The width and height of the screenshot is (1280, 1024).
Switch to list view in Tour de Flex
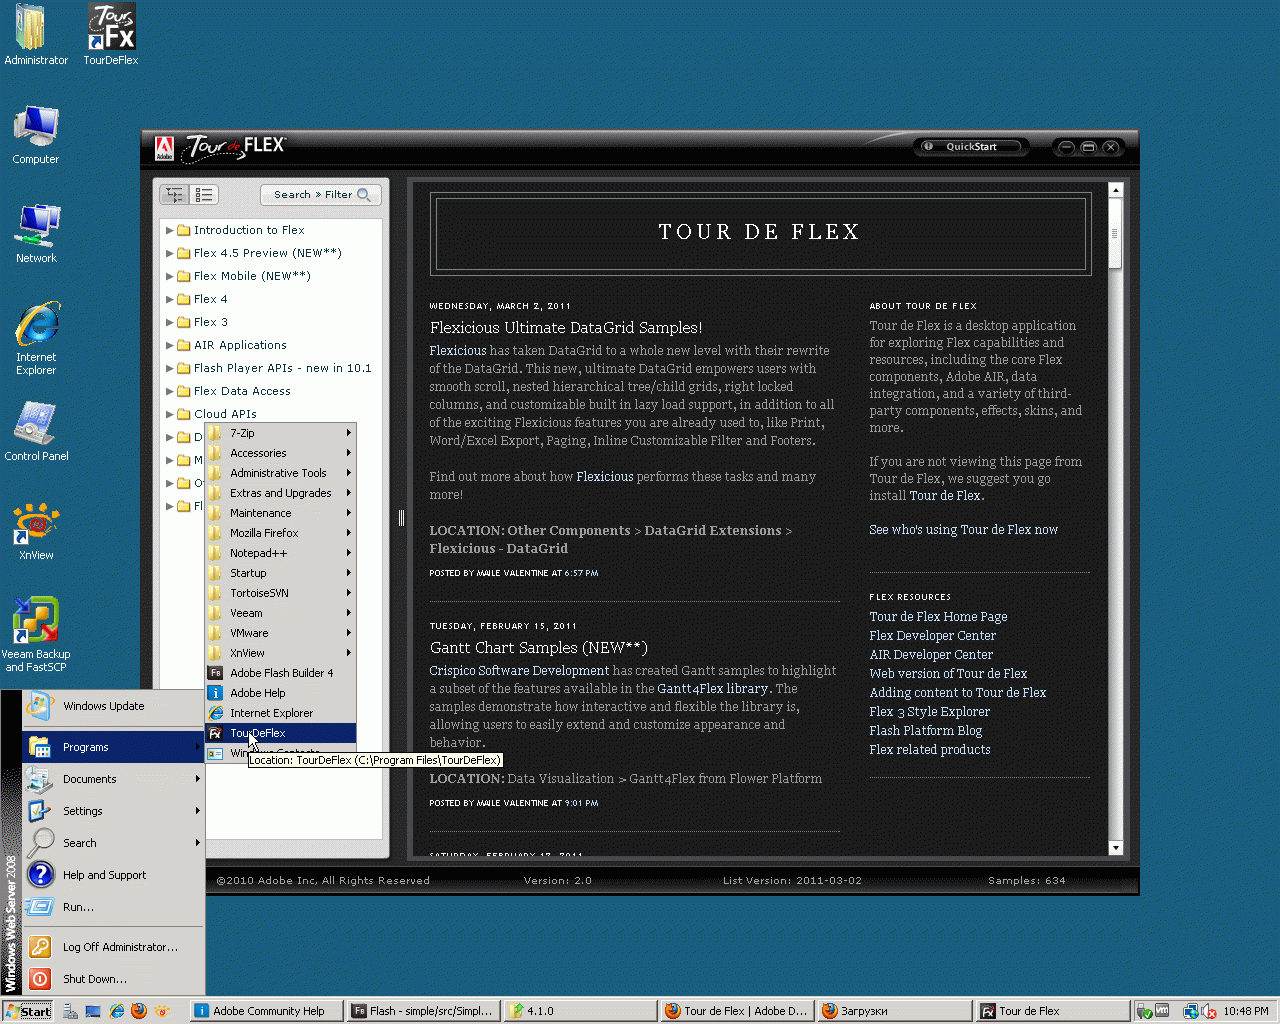[x=203, y=195]
